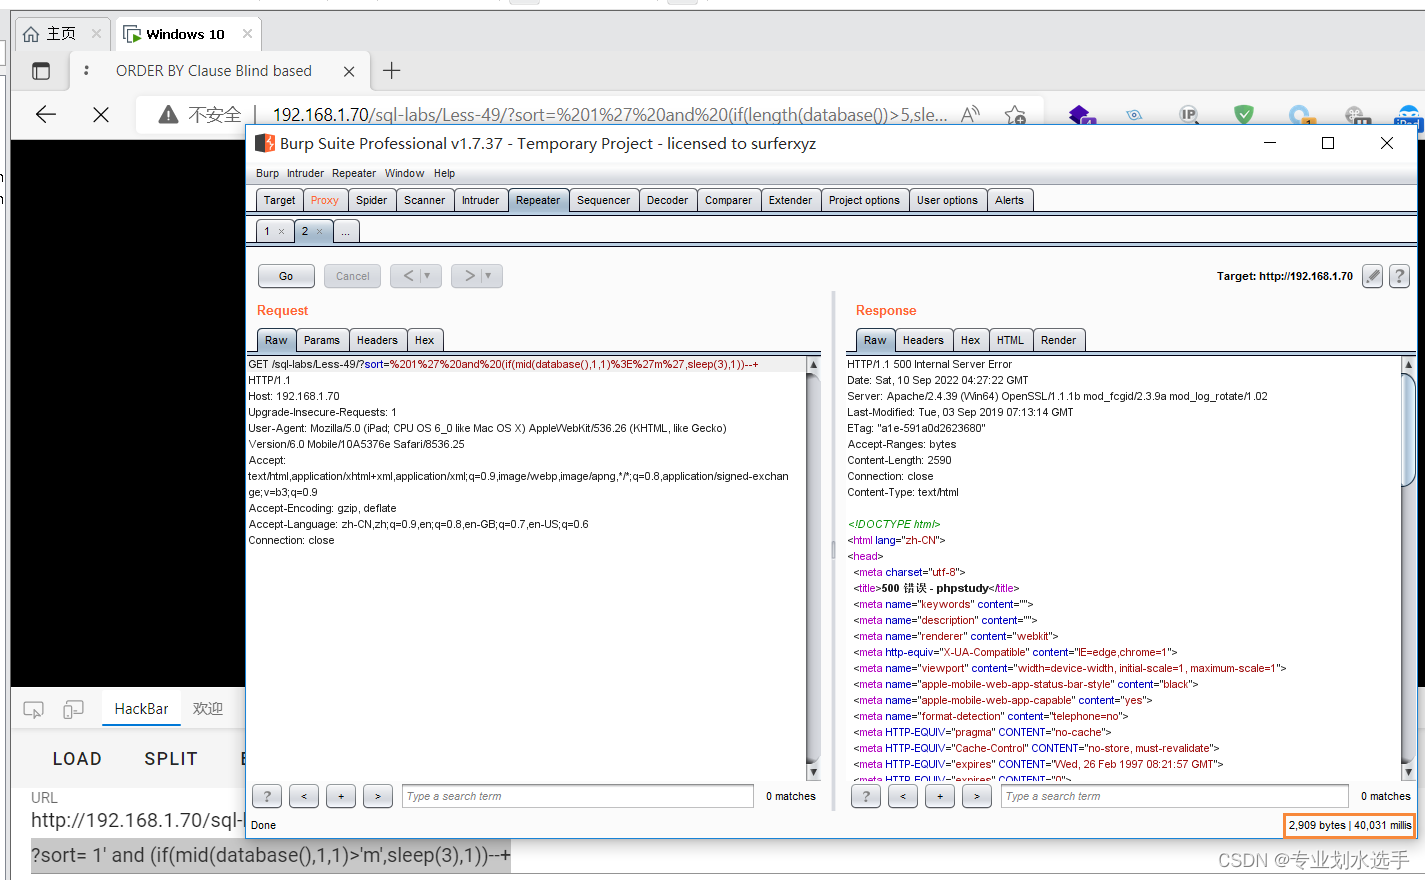Click the eye-shaped extension icon in toolbar

tap(1134, 115)
